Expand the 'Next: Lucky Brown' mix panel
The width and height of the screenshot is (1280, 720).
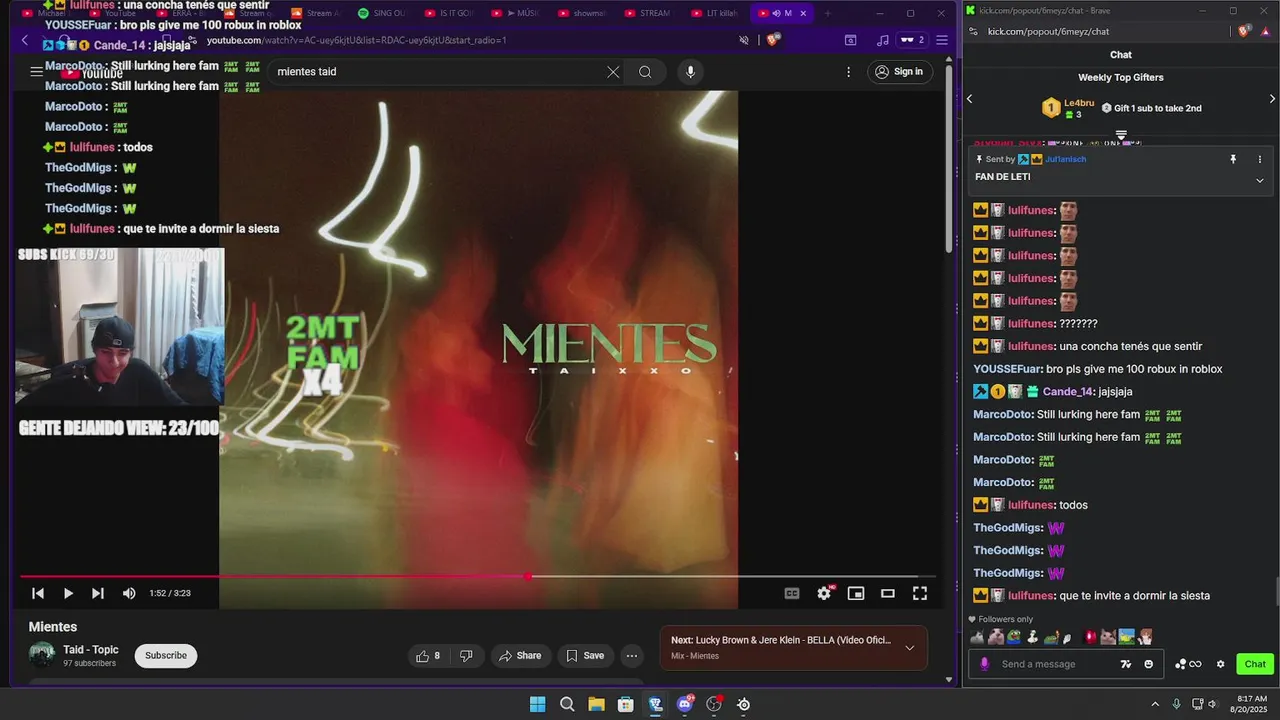click(909, 648)
